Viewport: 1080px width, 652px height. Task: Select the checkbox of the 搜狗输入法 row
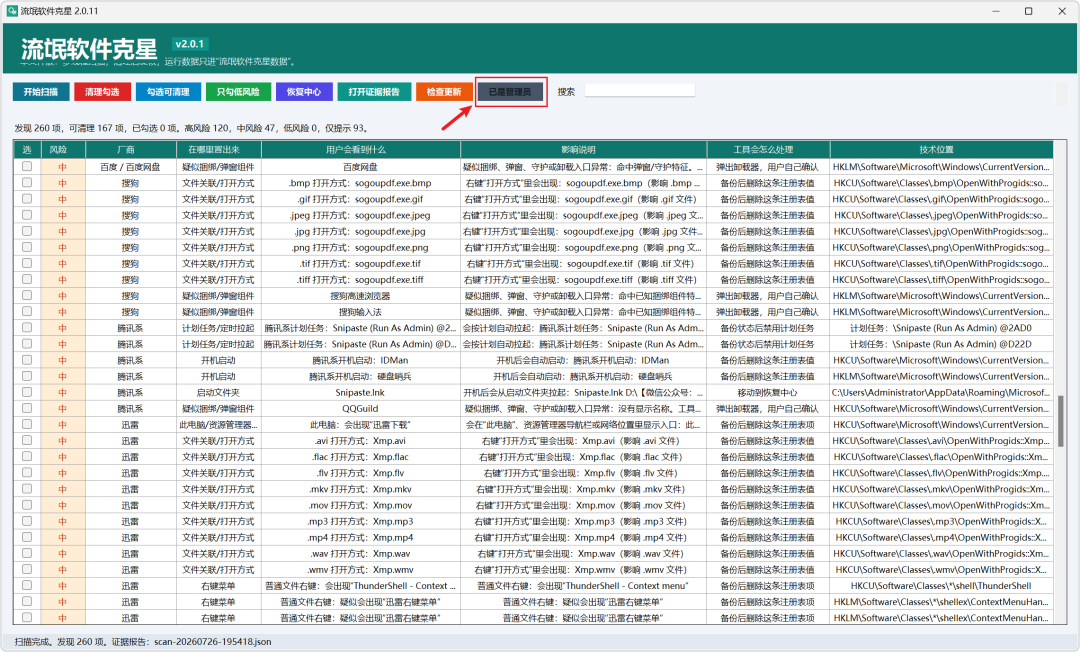[x=27, y=311]
